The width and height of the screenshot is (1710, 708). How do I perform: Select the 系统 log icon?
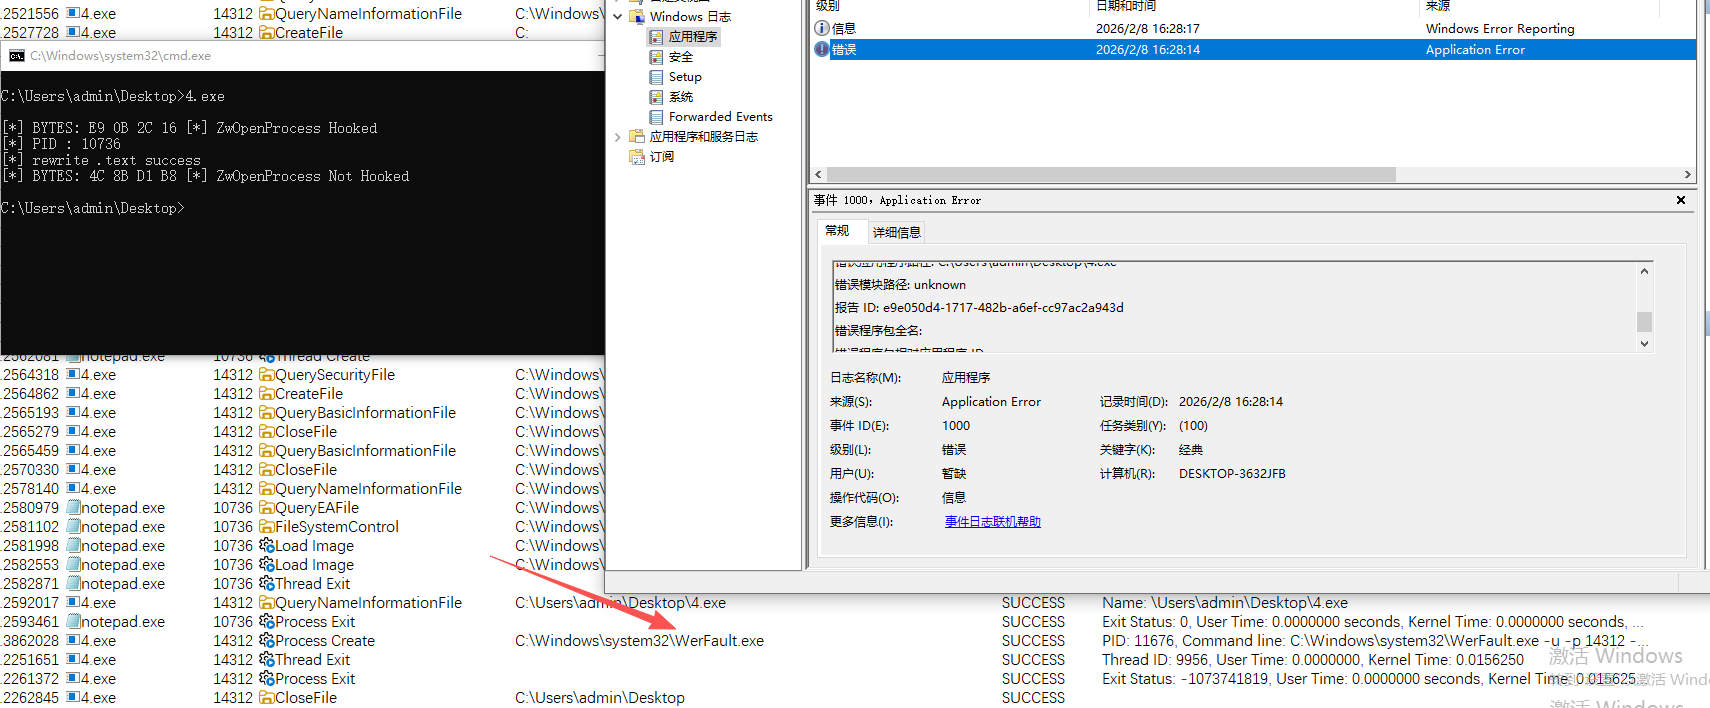(x=656, y=97)
